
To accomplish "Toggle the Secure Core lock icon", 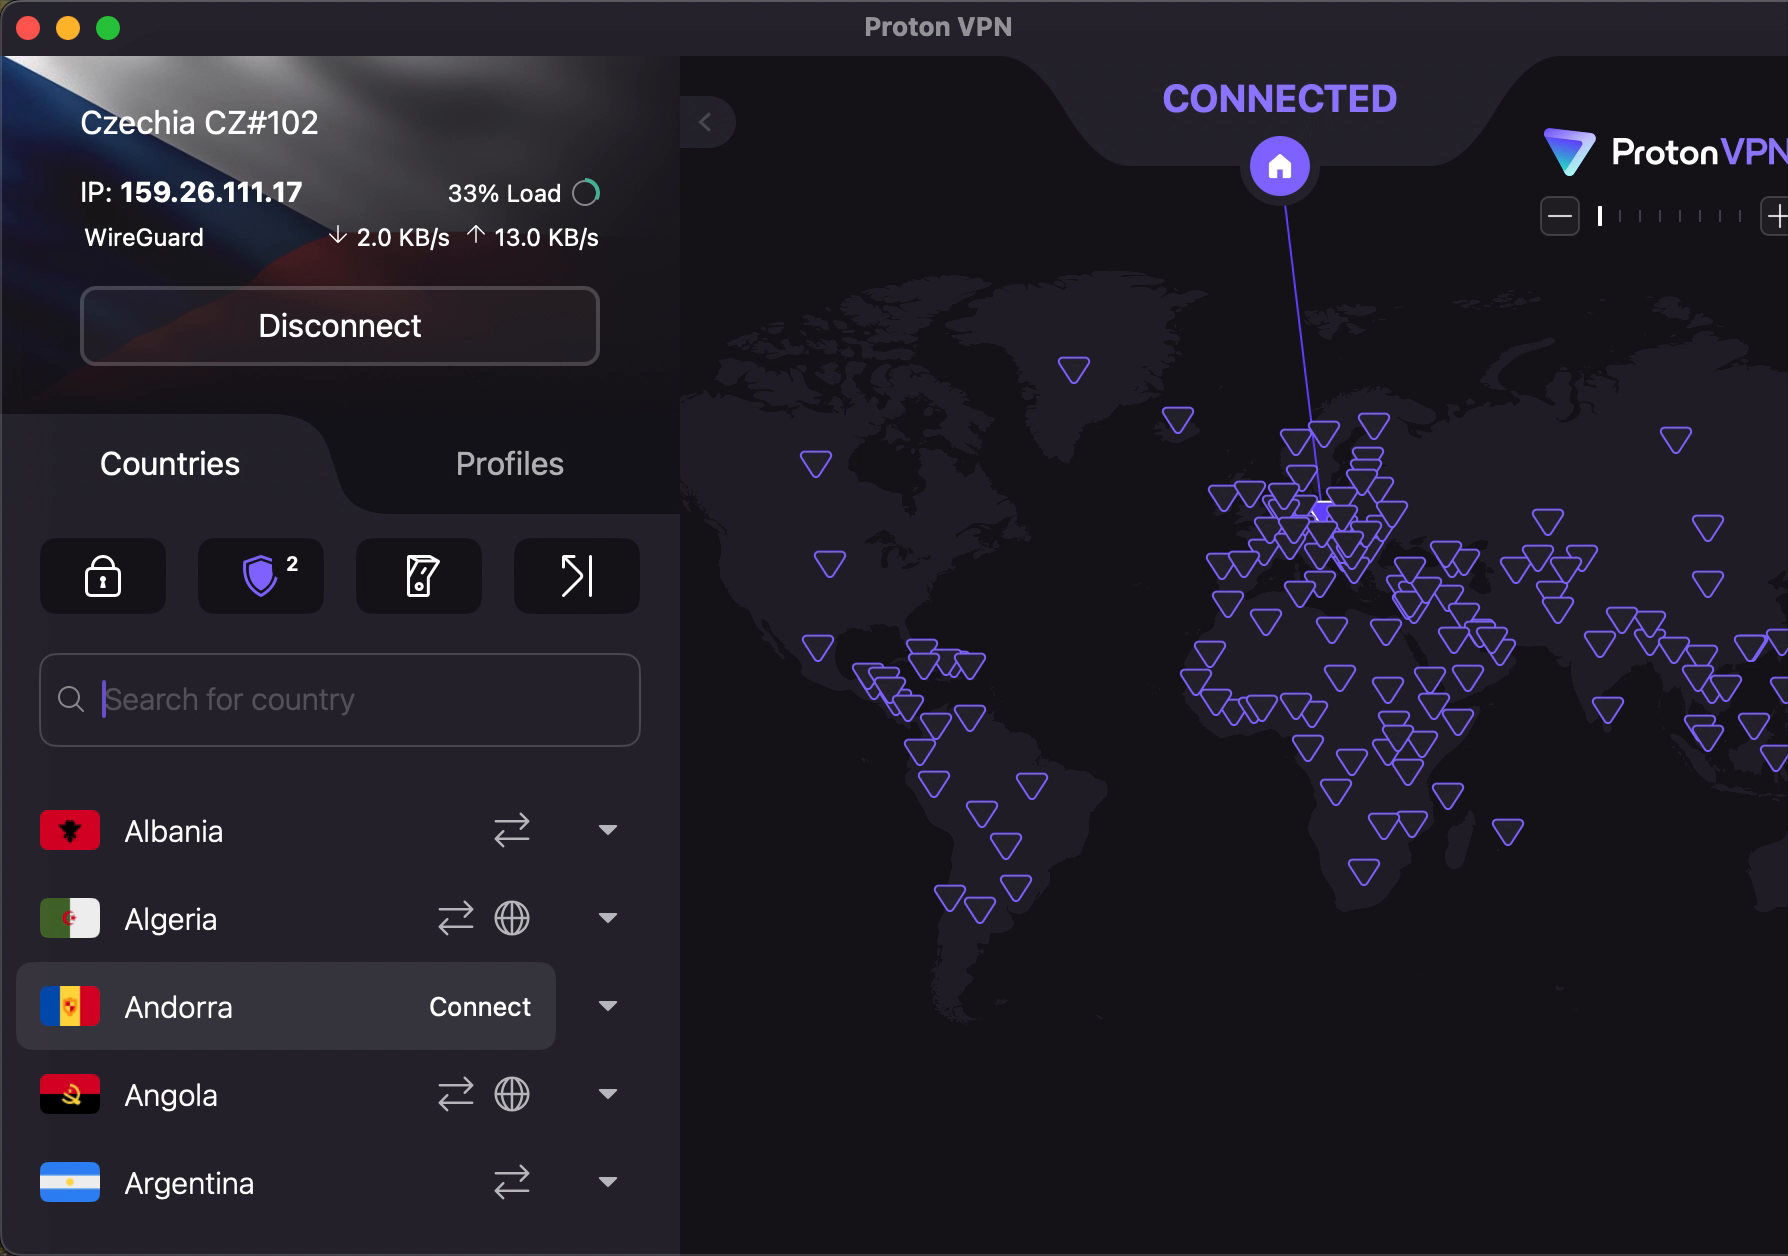I will (103, 576).
